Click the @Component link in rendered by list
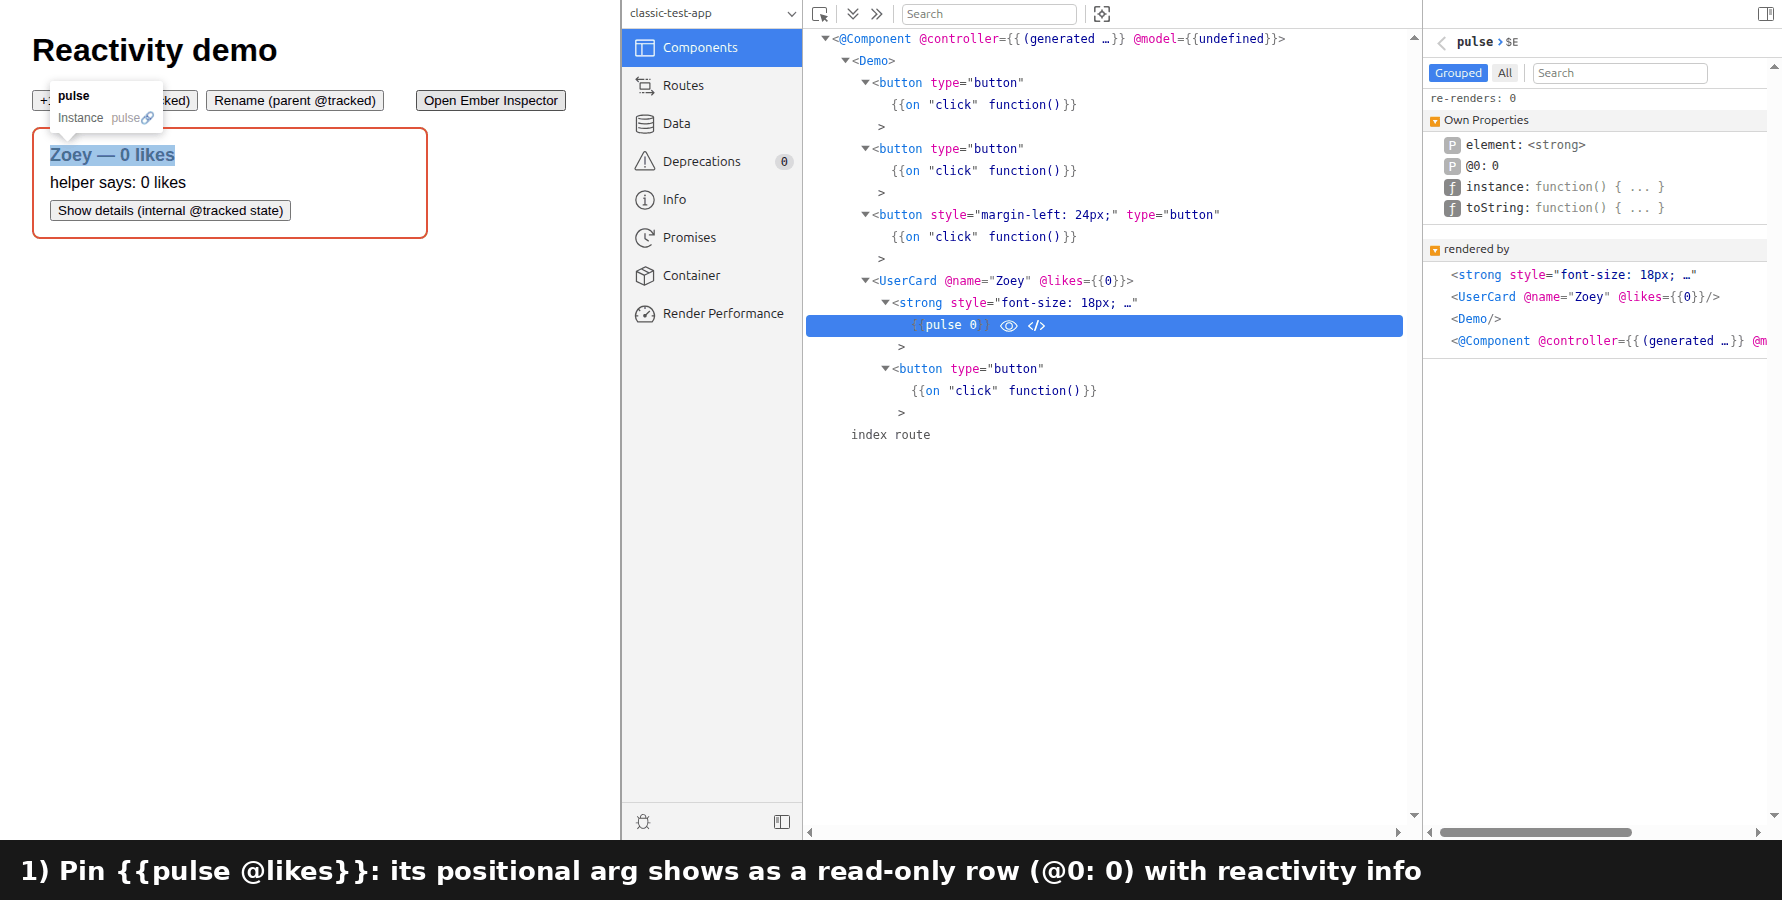 pyautogui.click(x=1608, y=341)
